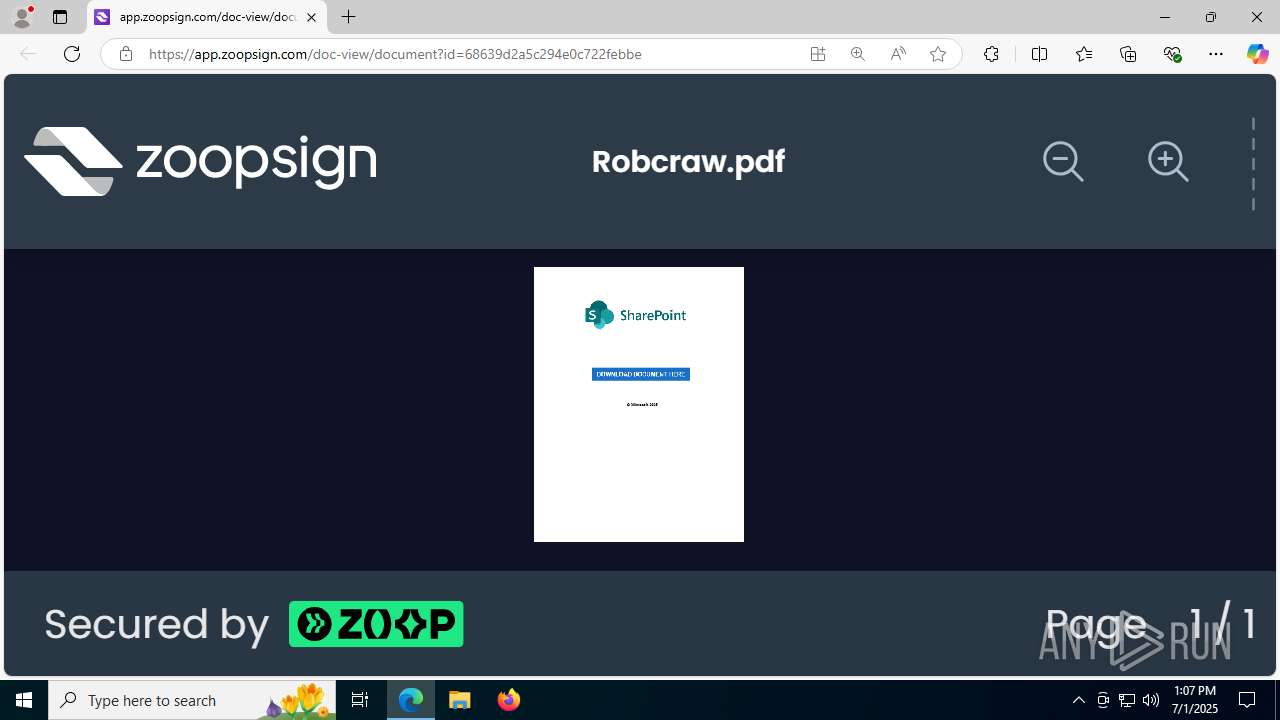
Task: Select the app.zoopsign.com tab
Action: [206, 17]
